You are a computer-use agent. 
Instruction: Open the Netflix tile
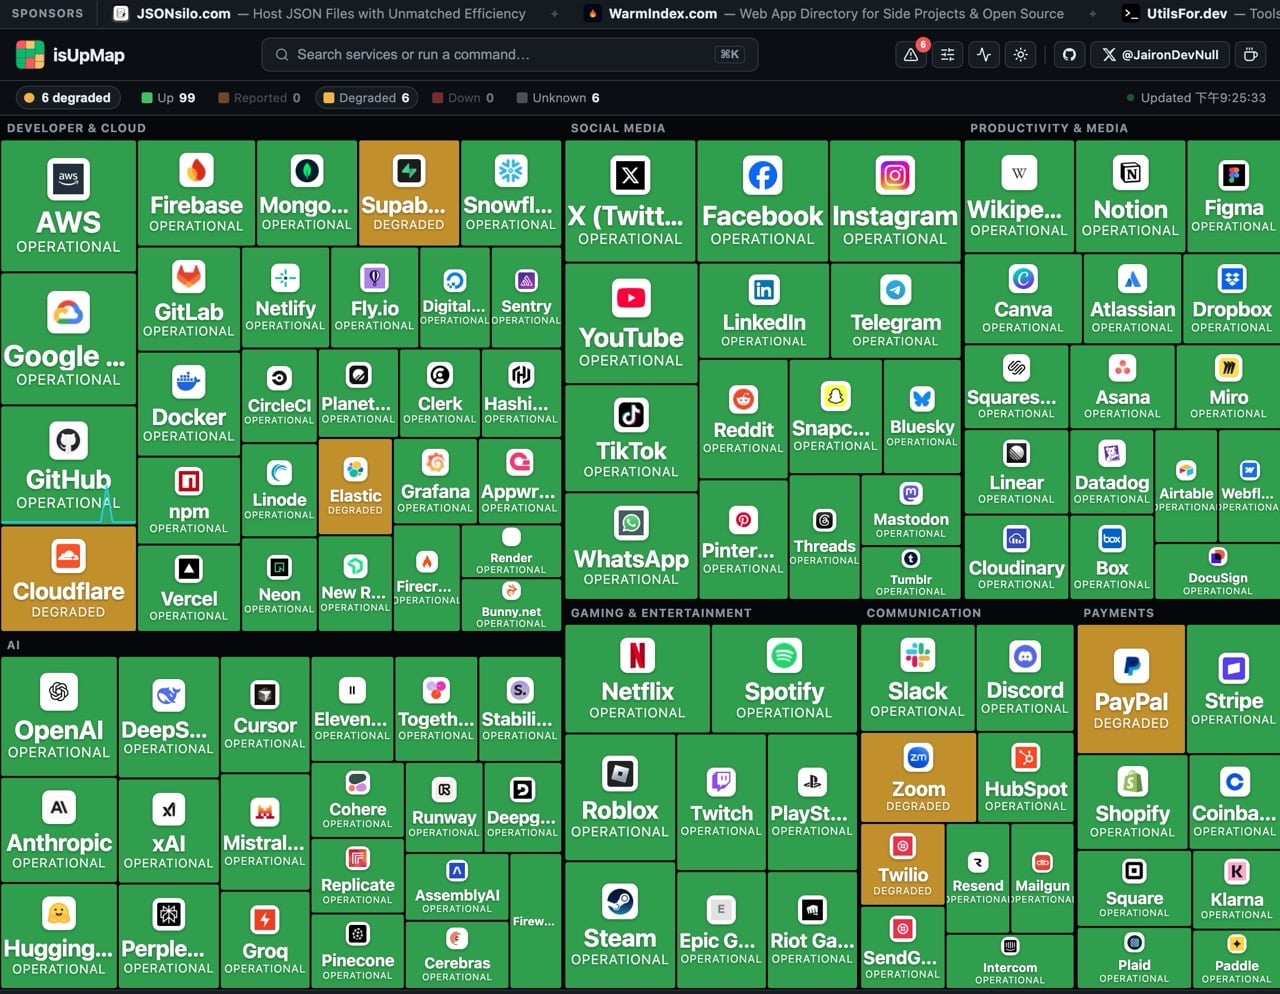pyautogui.click(x=637, y=678)
